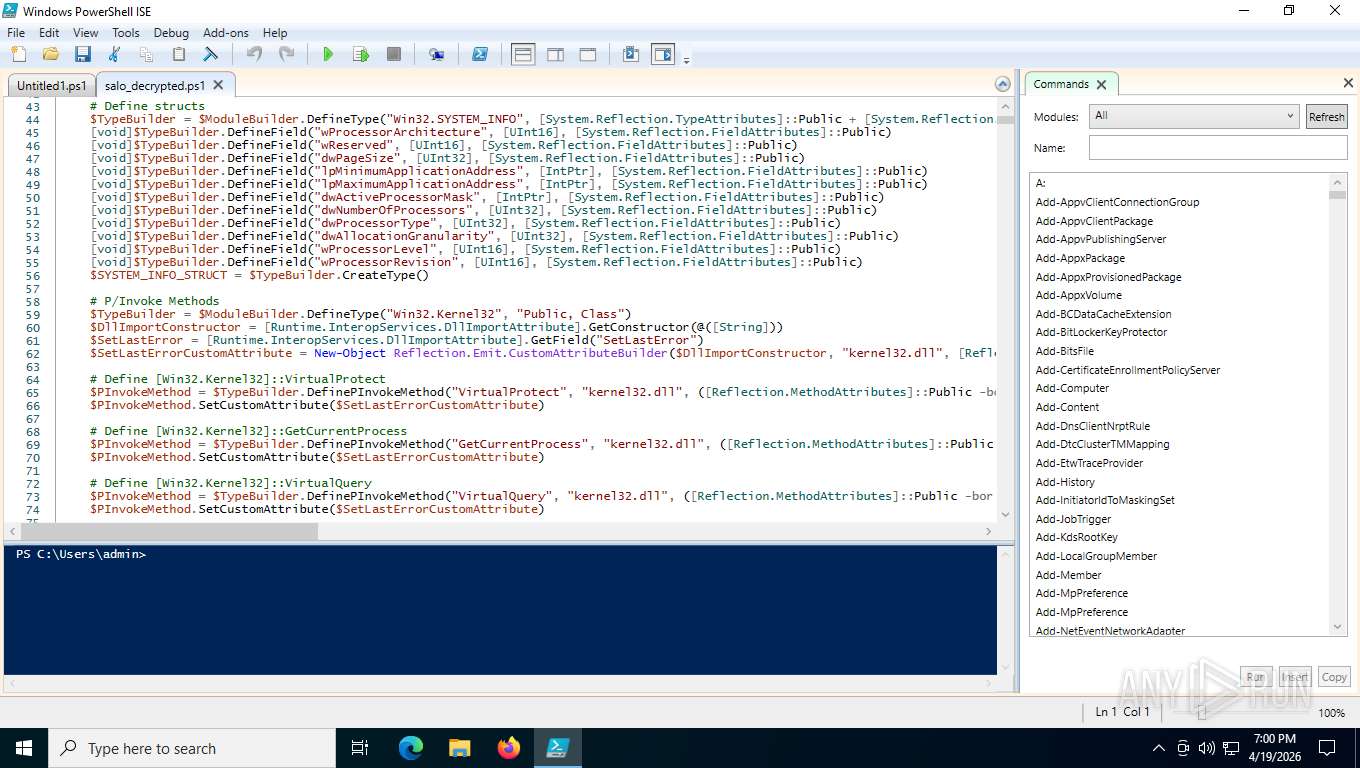This screenshot has width=1360, height=768.
Task: Run script with the green play icon
Action: (328, 54)
